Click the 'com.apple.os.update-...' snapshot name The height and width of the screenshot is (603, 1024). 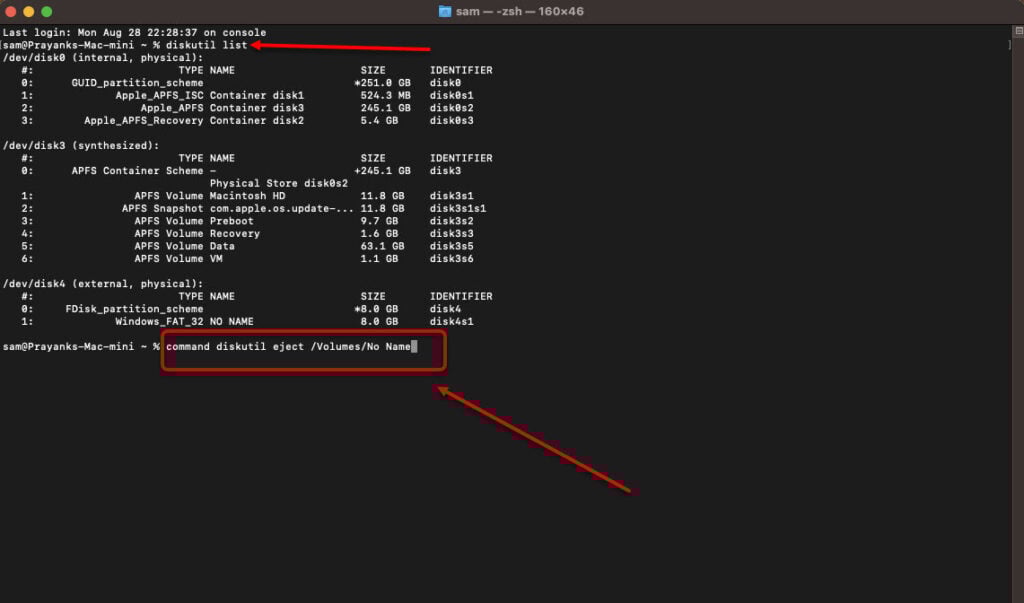(281, 208)
